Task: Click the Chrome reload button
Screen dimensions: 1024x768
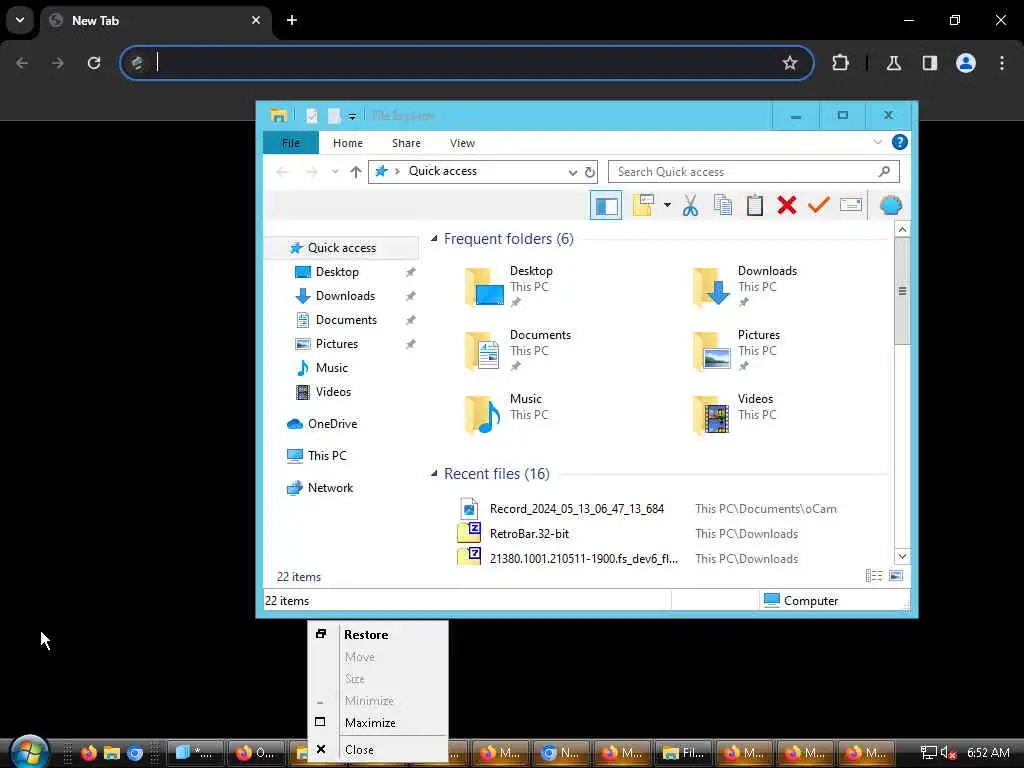Action: pyautogui.click(x=94, y=63)
